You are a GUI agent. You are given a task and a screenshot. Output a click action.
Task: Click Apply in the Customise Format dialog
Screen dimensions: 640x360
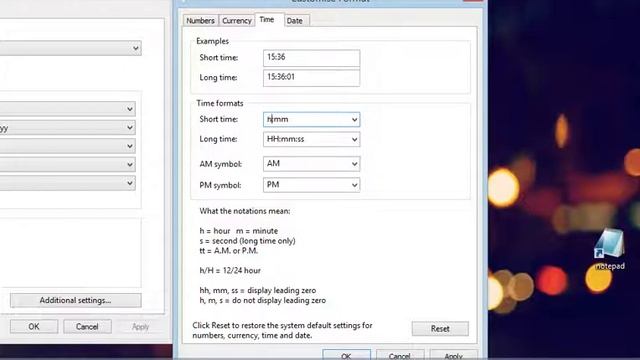pos(453,355)
